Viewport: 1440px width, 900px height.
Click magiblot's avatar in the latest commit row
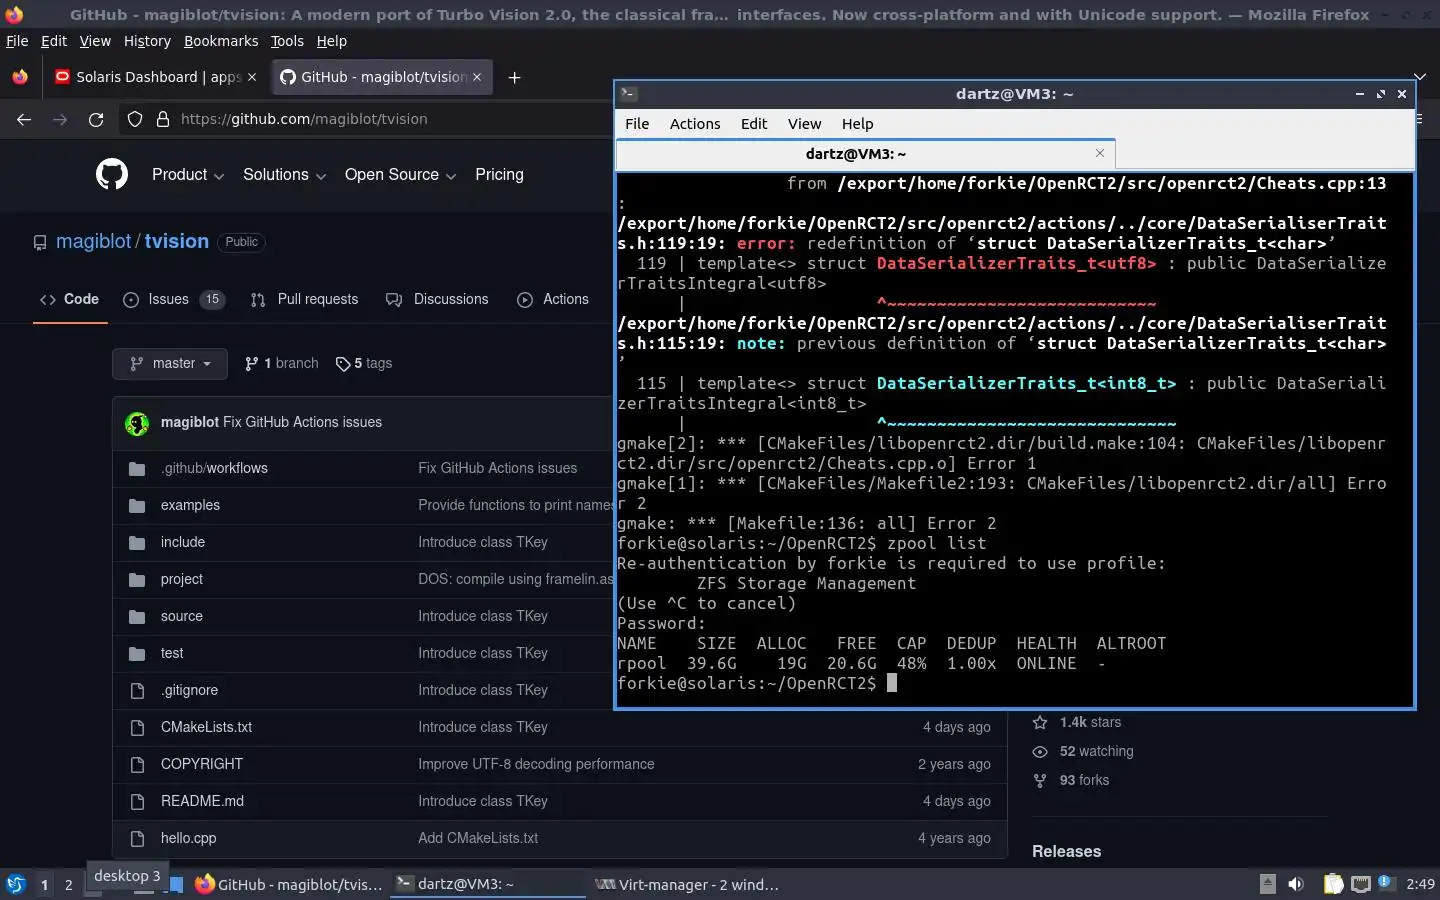coord(137,423)
